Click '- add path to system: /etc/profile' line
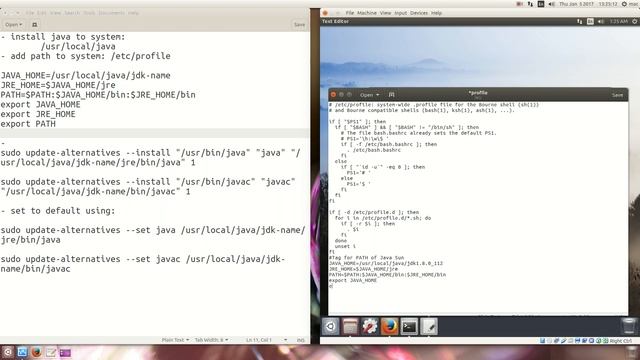The image size is (640, 360). [x=85, y=56]
